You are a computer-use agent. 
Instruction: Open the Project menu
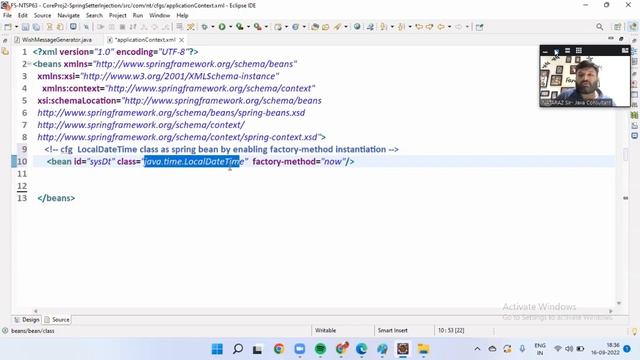pos(118,16)
